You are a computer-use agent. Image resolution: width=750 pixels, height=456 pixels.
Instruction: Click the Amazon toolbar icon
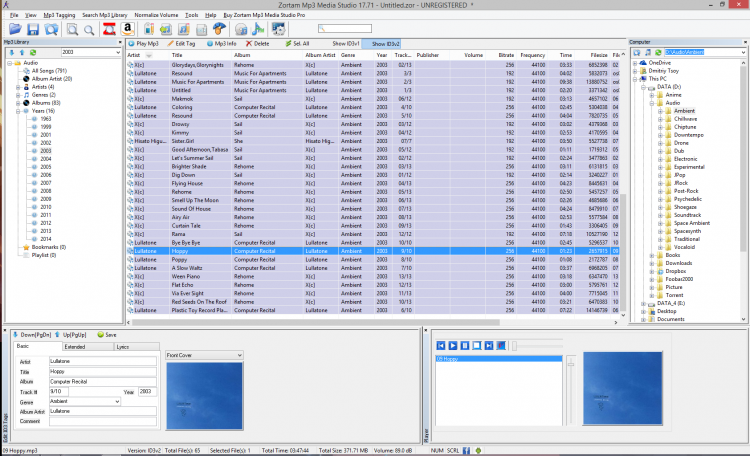(127, 29)
